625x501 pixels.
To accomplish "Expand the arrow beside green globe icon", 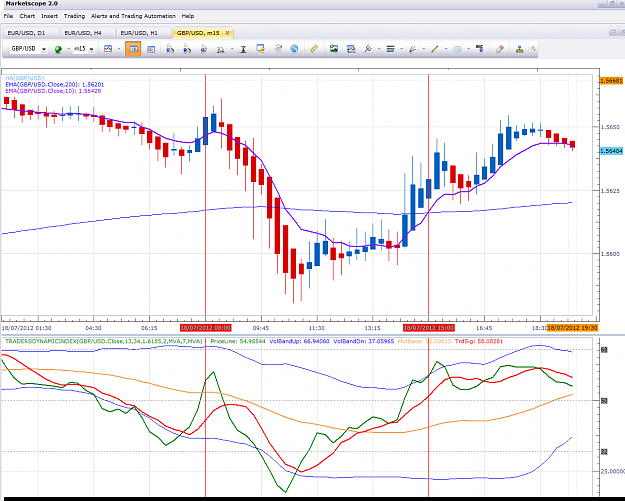I will (68, 49).
